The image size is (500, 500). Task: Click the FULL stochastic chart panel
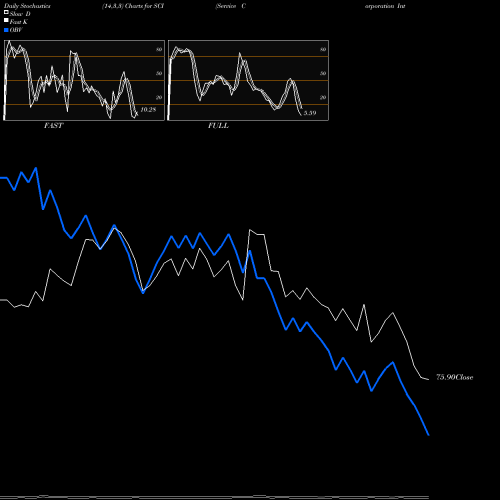pos(248,80)
